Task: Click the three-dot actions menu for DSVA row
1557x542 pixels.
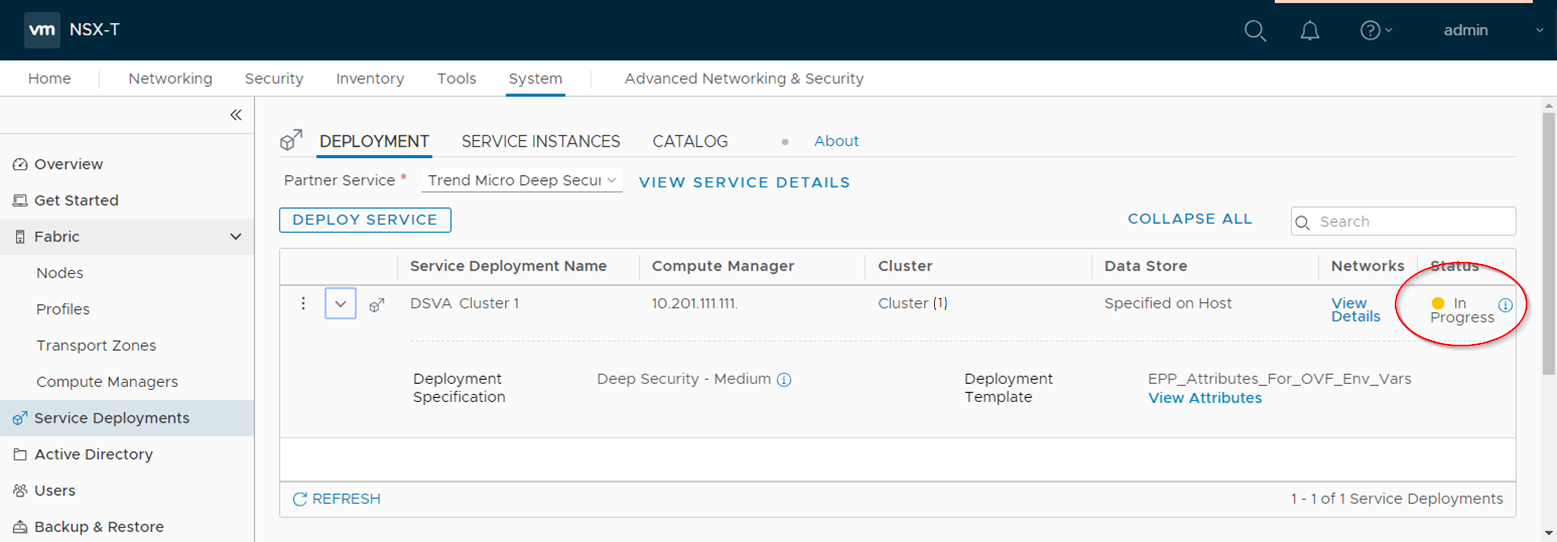Action: tap(304, 304)
